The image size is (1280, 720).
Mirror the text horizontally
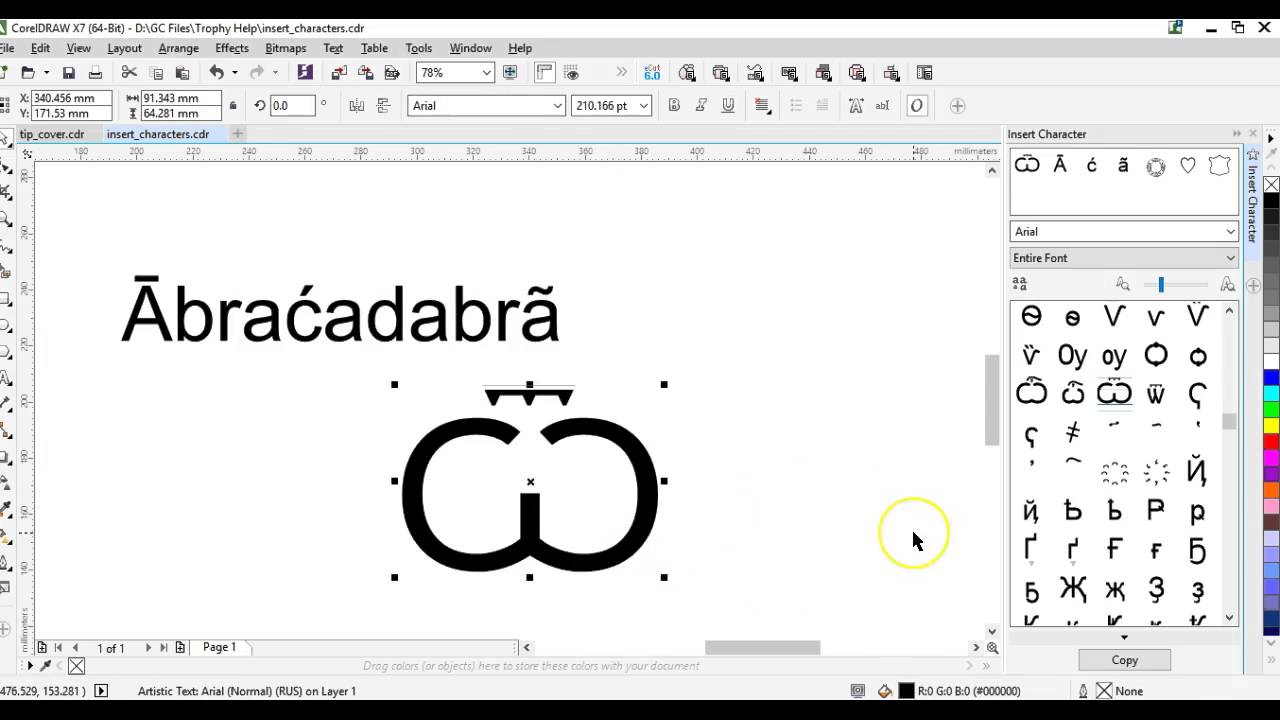click(x=356, y=106)
